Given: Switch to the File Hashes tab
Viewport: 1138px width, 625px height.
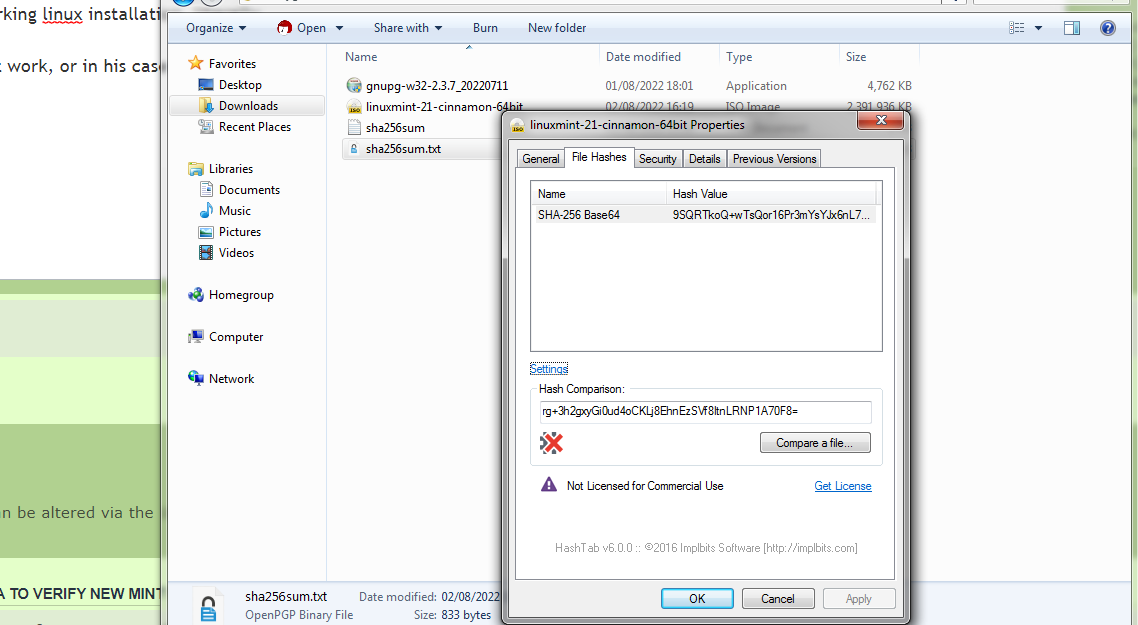Looking at the screenshot, I should click(599, 158).
